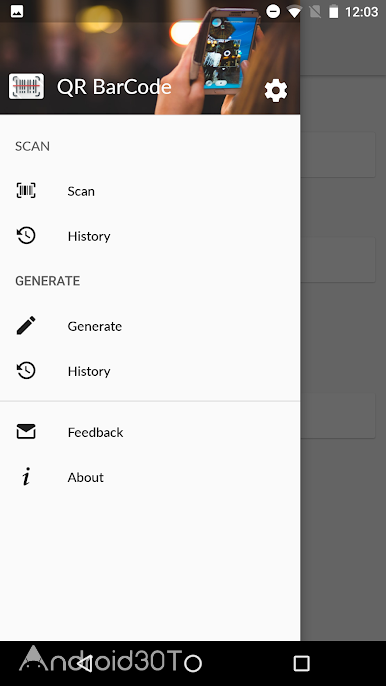Tap the Android back navigation button
The image size is (386, 686).
tap(85, 663)
